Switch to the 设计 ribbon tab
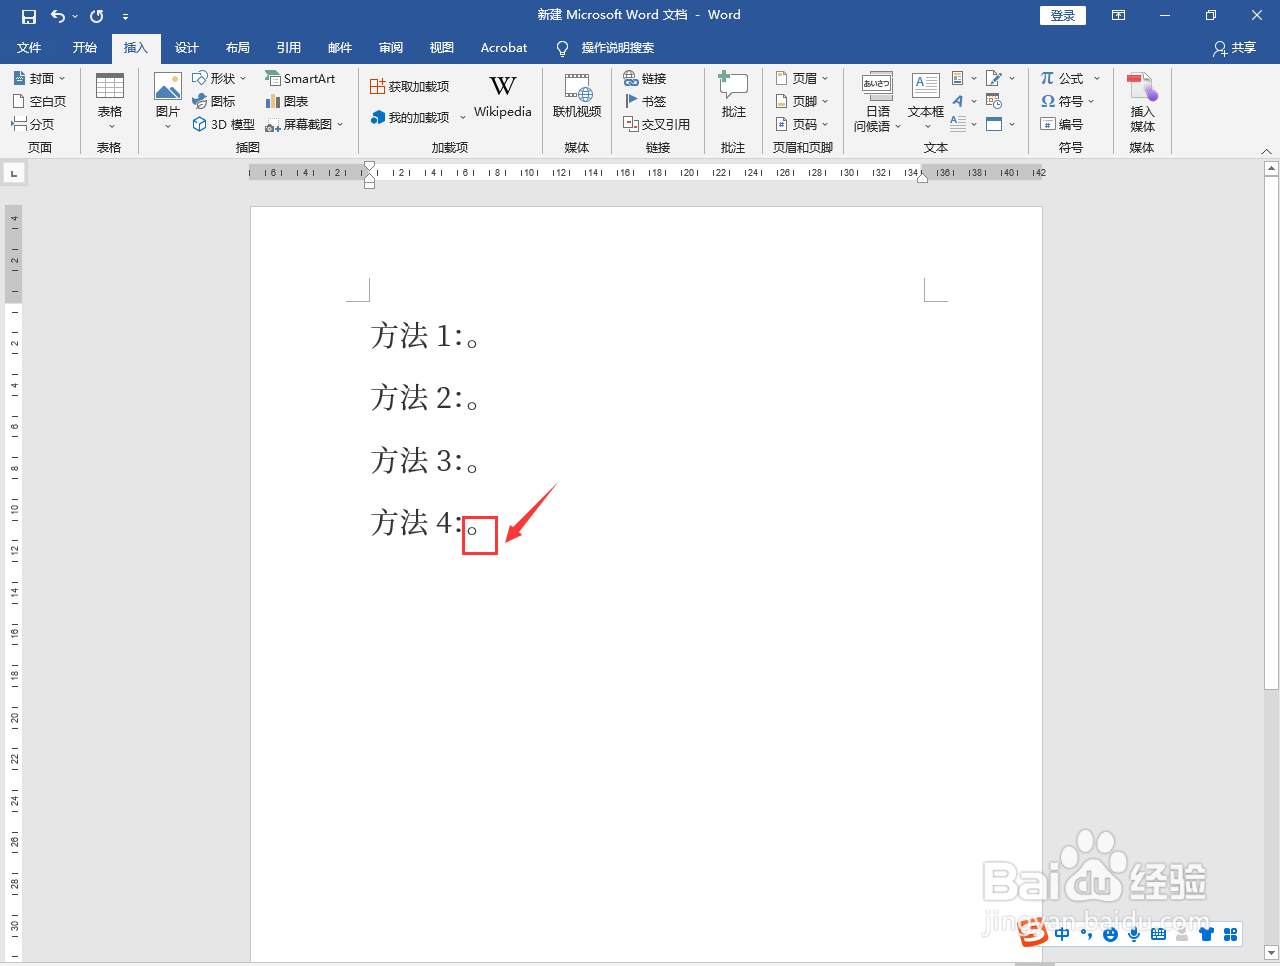This screenshot has height=966, width=1280. pos(186,47)
